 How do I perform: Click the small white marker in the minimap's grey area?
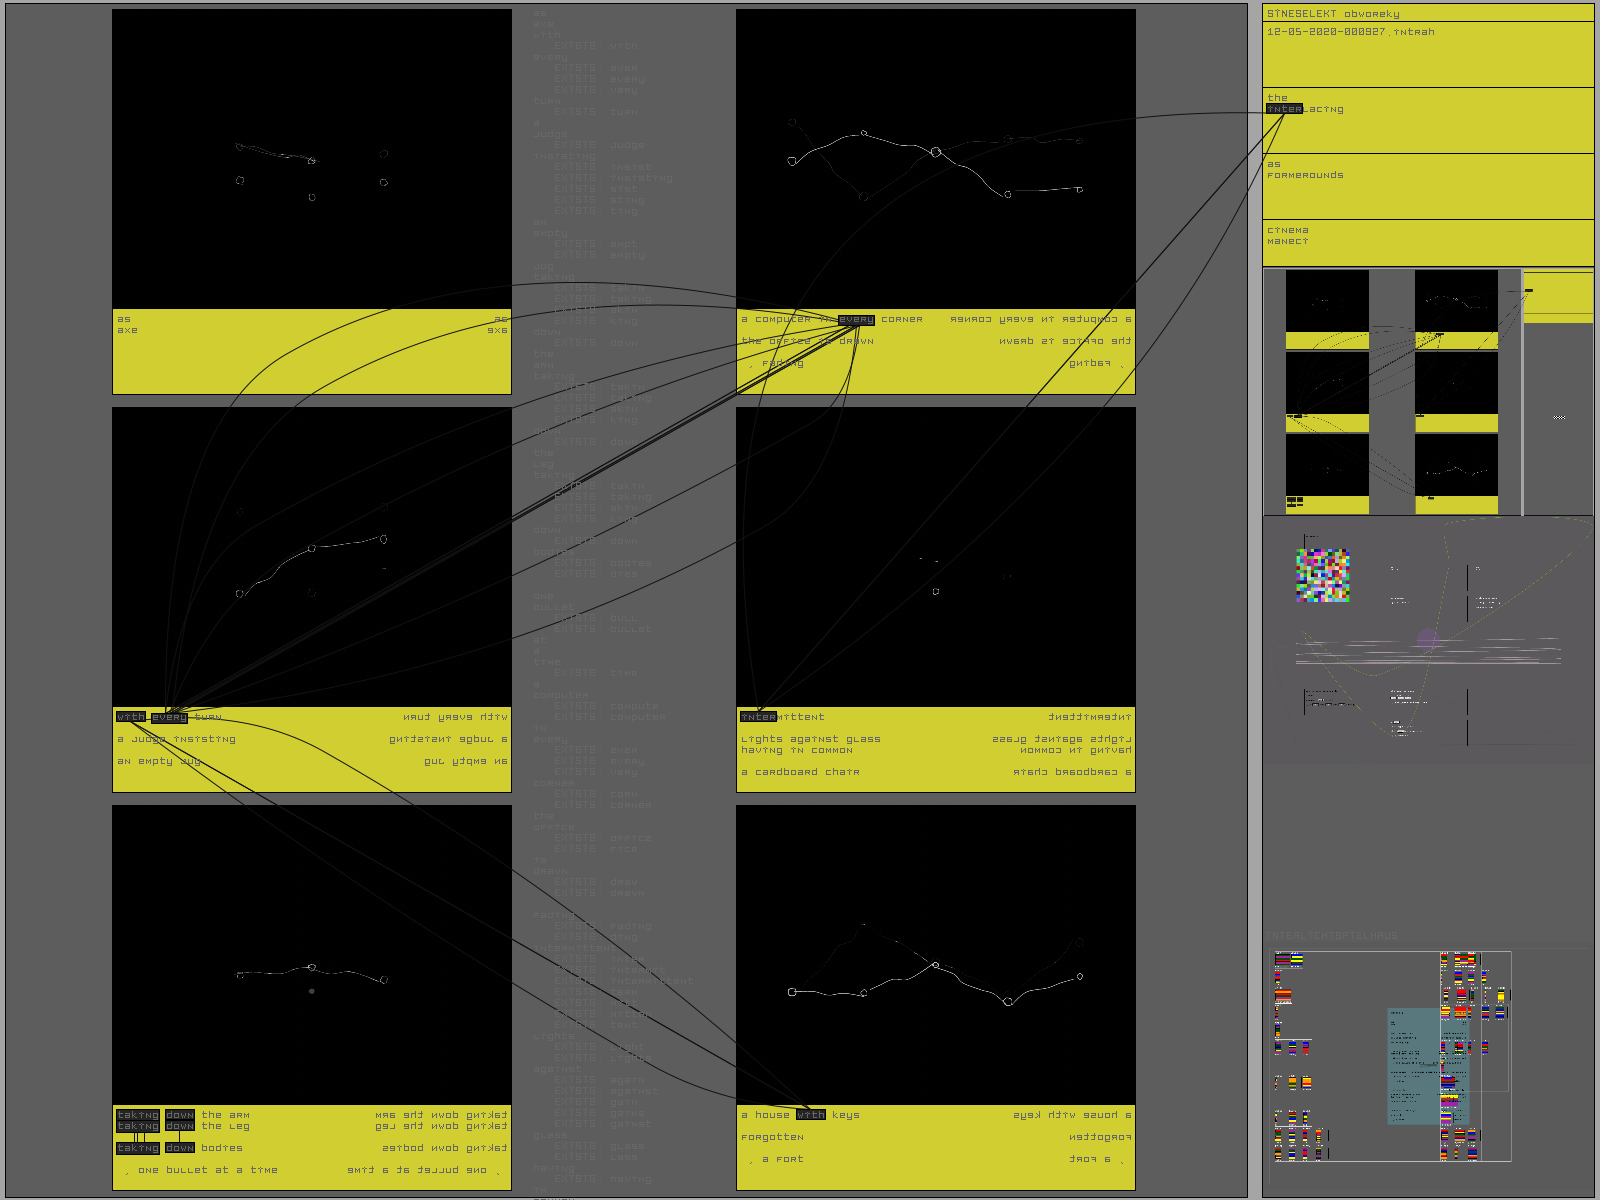coord(1558,417)
